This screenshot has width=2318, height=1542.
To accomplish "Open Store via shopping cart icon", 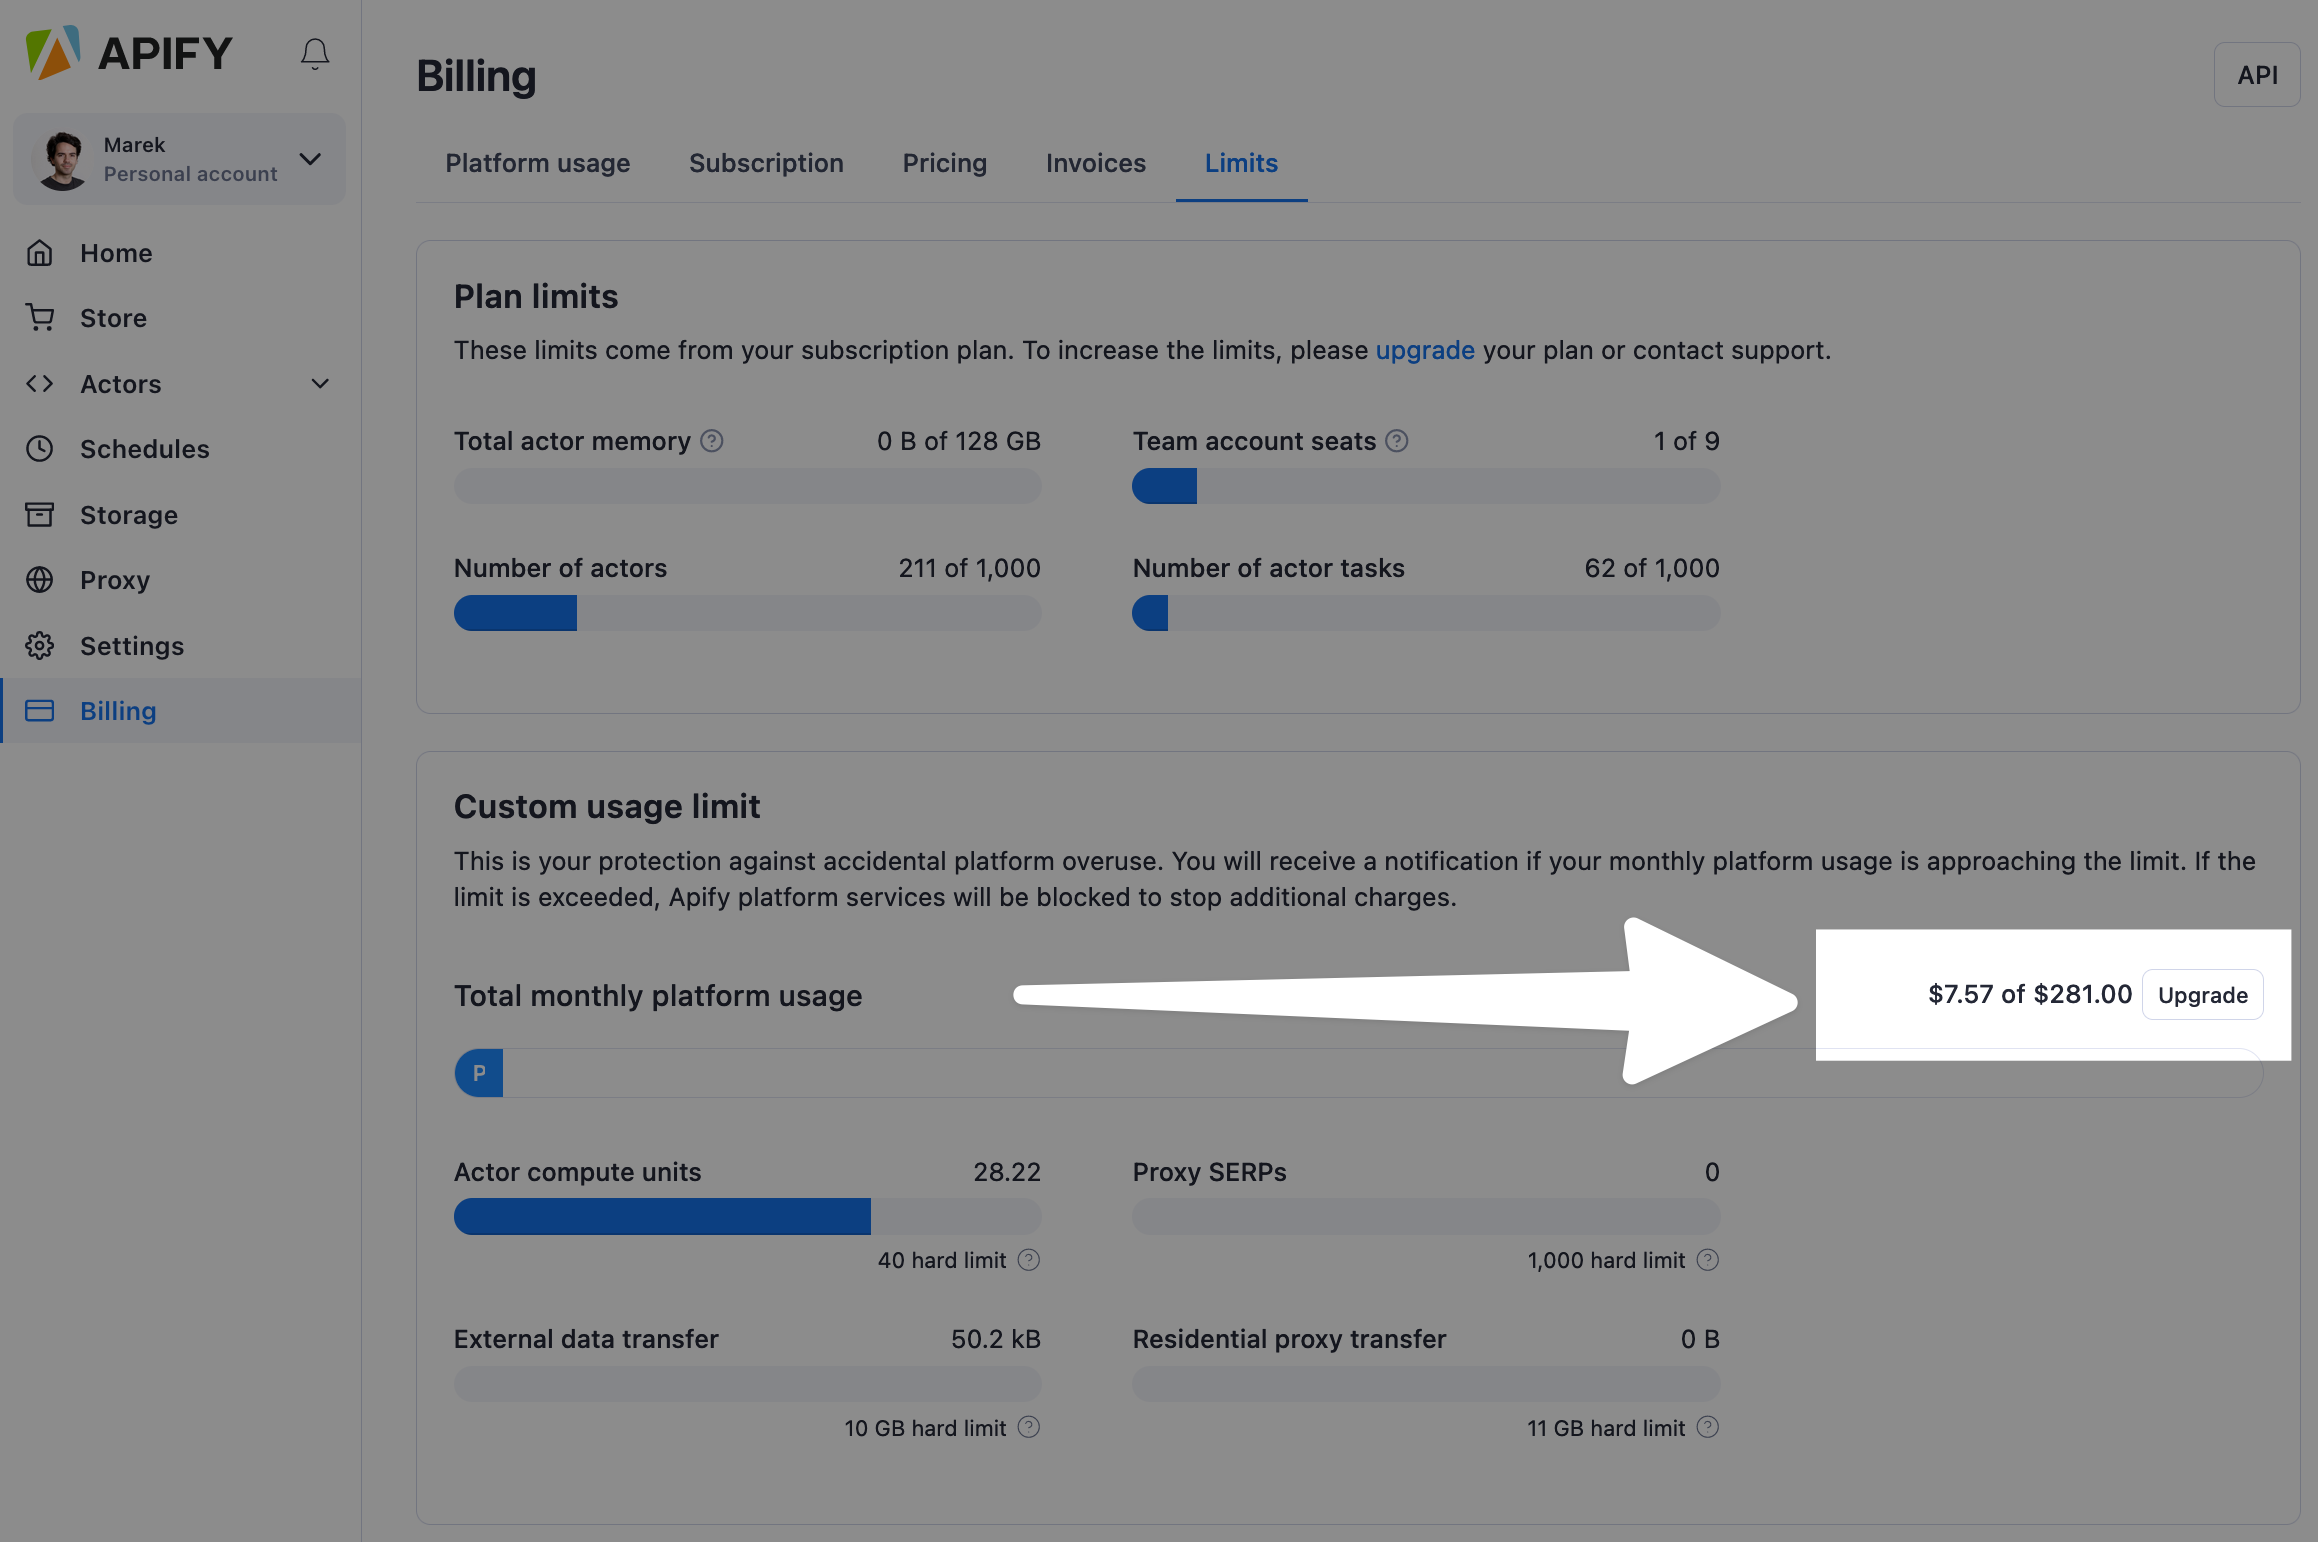I will click(x=40, y=318).
